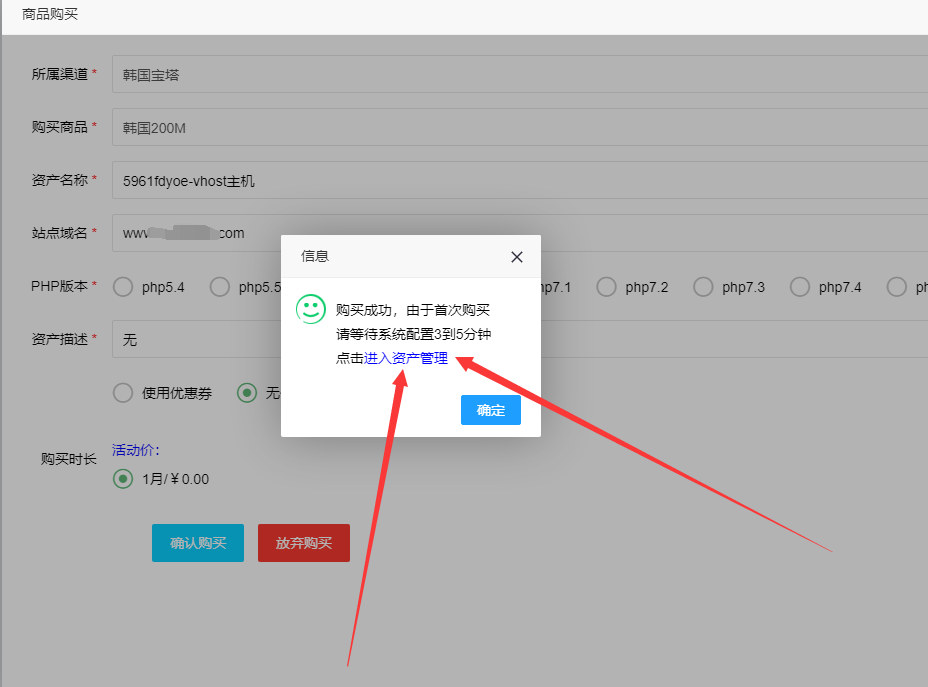This screenshot has width=928, height=687.
Task: Select the php7.3 radio button
Action: (703, 287)
